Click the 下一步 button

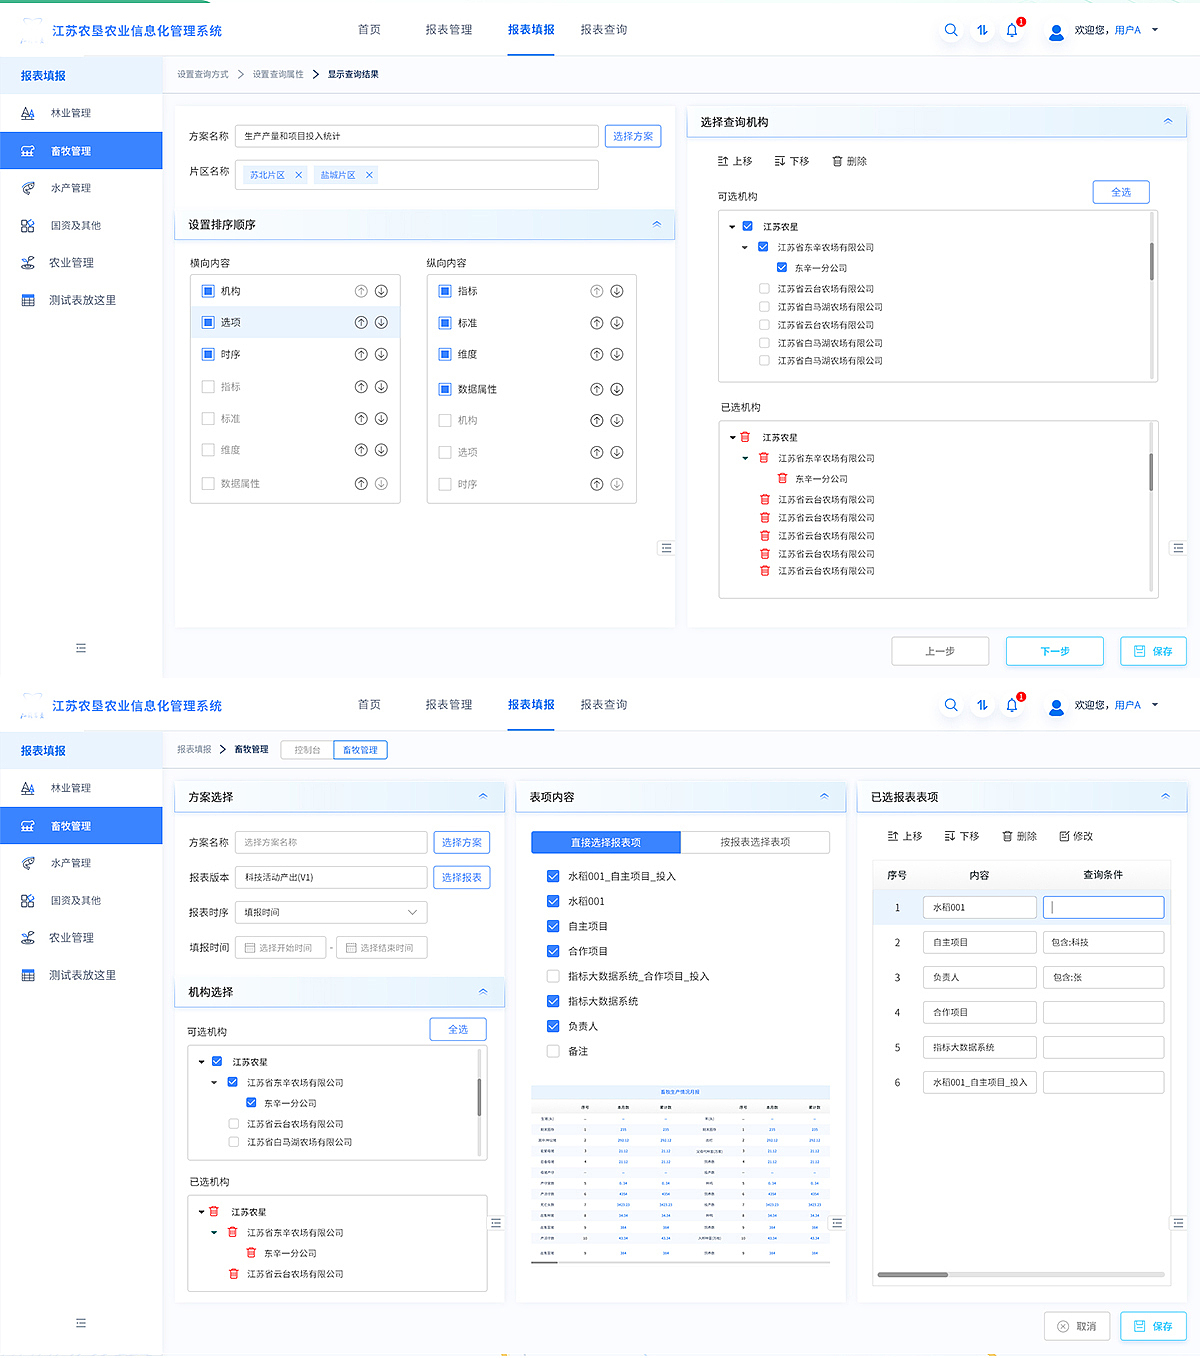1055,651
